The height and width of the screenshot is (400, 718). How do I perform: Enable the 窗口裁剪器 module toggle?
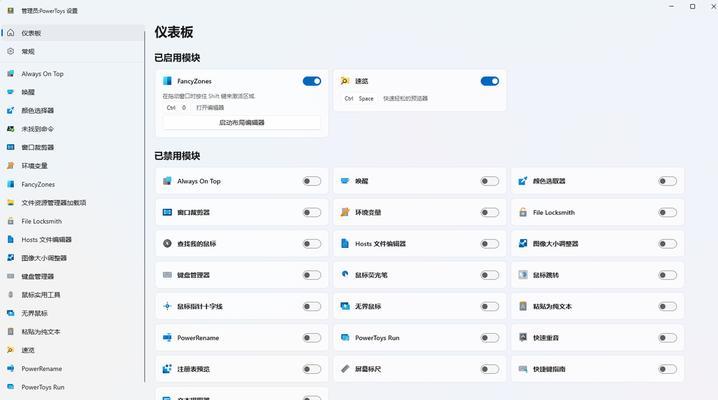[312, 212]
